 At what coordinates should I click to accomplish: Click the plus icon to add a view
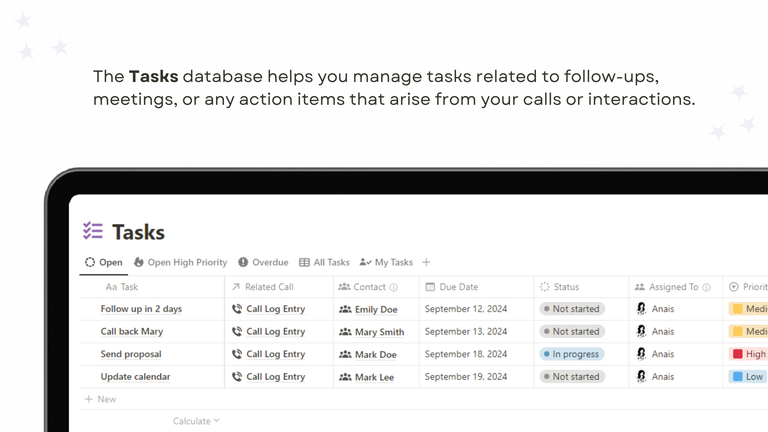pyautogui.click(x=426, y=263)
